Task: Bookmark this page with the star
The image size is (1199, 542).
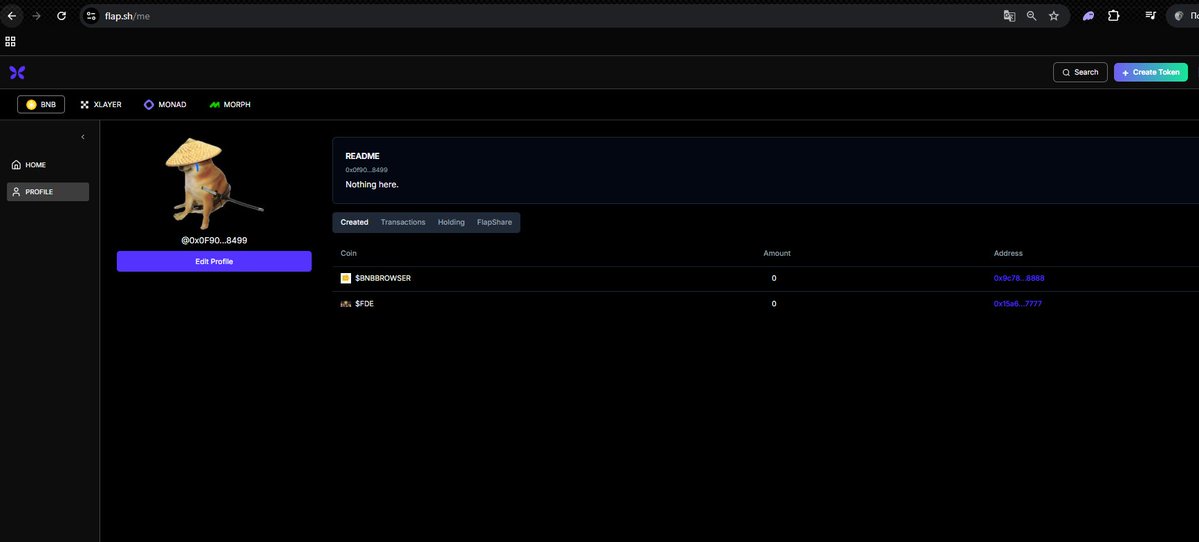Action: tap(1054, 15)
